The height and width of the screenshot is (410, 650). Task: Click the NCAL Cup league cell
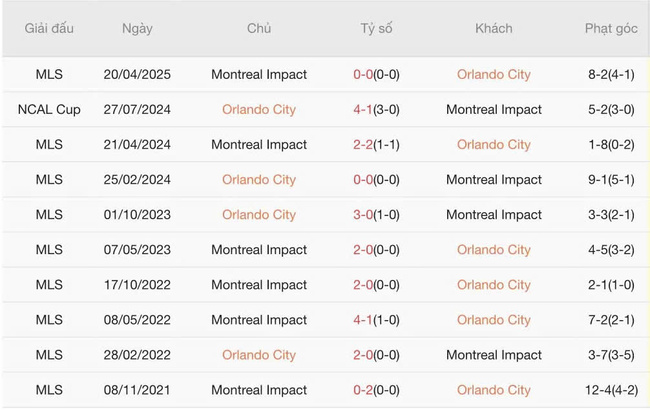pos(49,109)
